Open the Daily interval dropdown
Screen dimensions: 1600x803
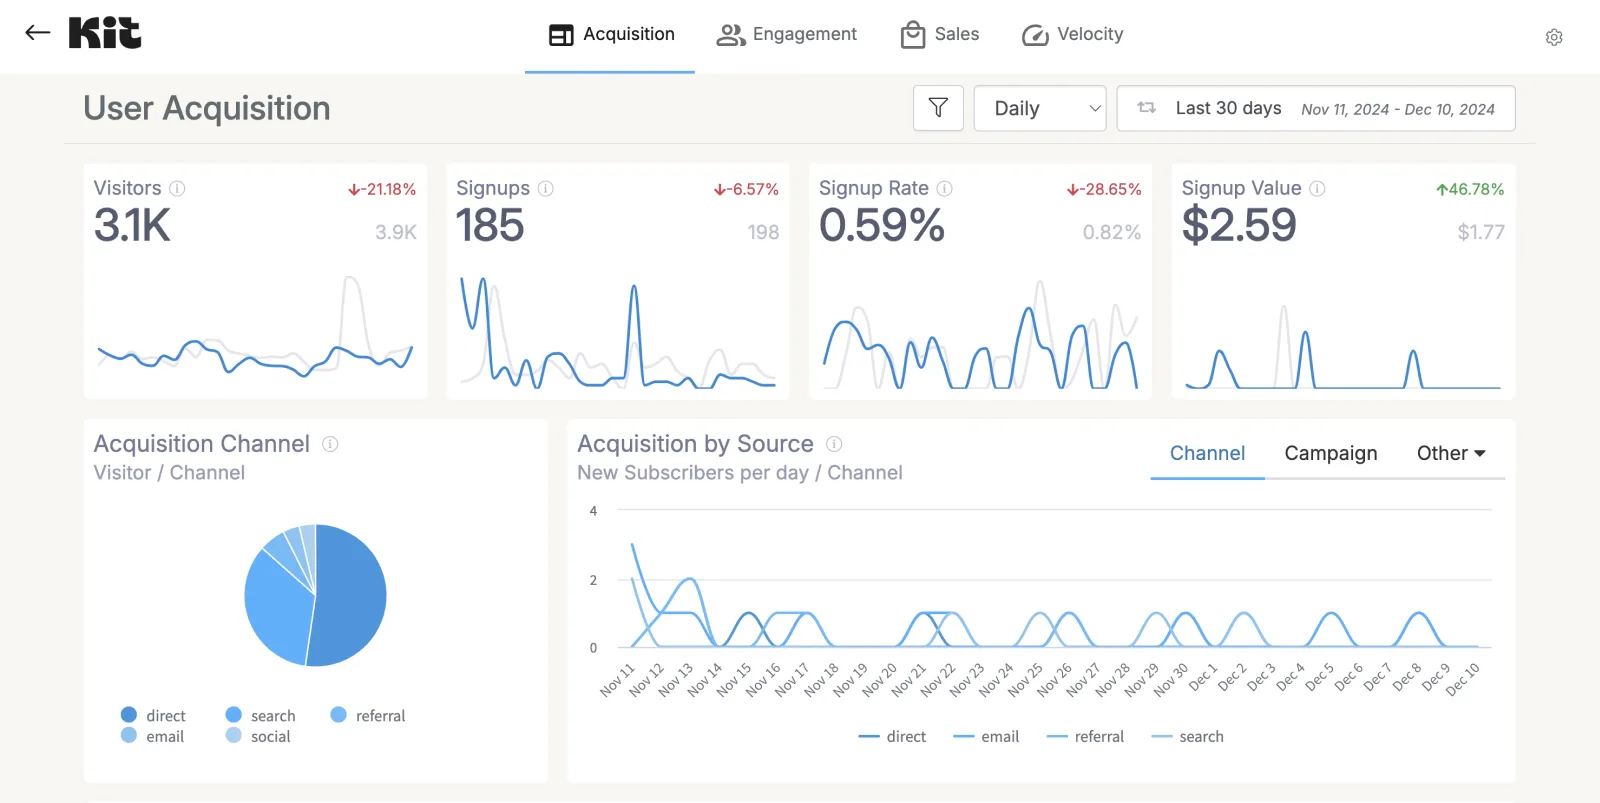click(x=1040, y=108)
